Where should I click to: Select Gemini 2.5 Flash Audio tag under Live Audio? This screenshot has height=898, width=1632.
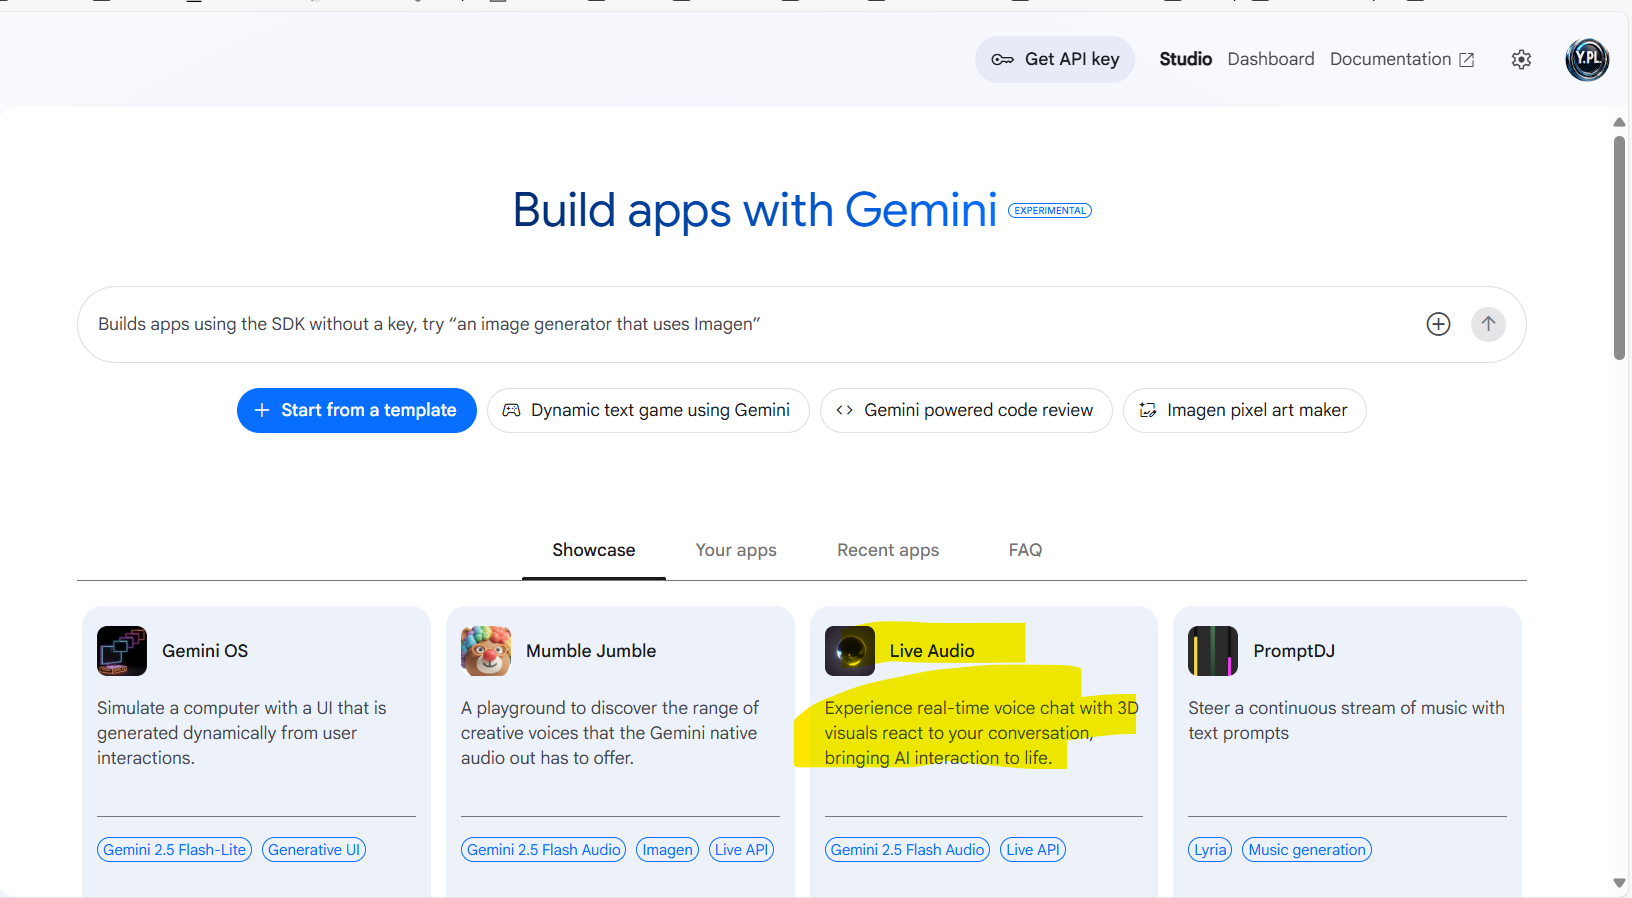907,850
